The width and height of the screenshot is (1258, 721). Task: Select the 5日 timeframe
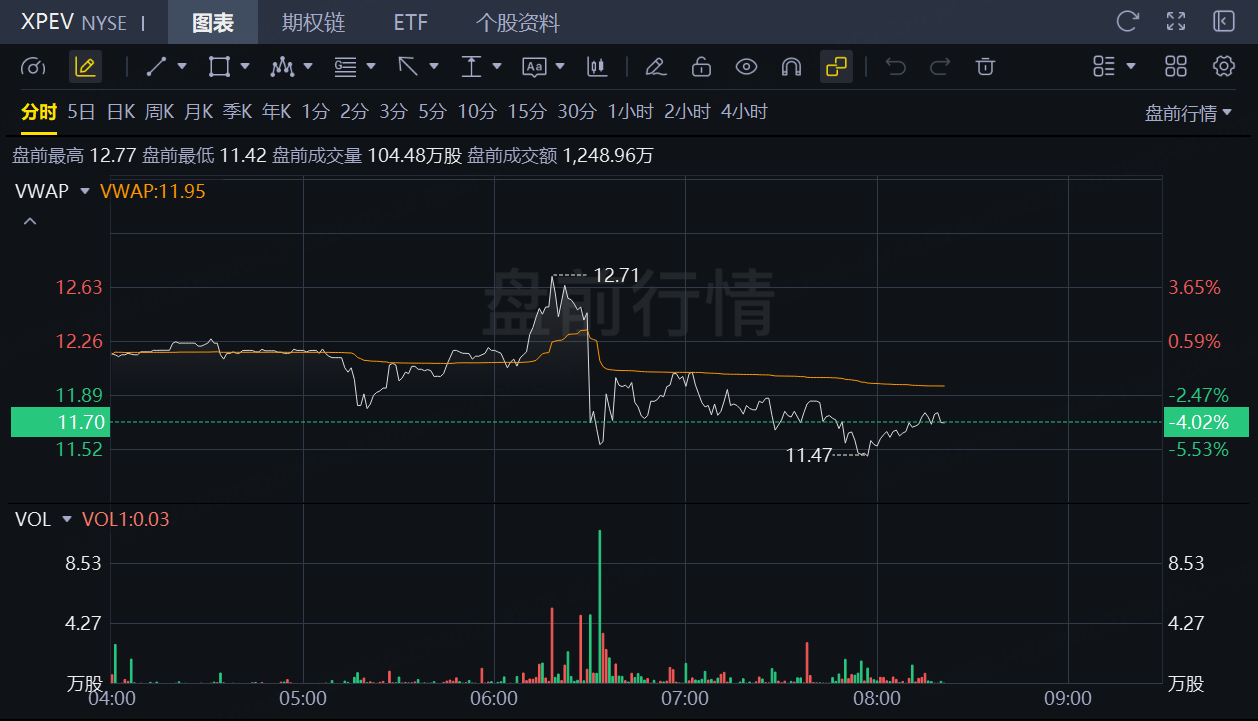point(81,112)
